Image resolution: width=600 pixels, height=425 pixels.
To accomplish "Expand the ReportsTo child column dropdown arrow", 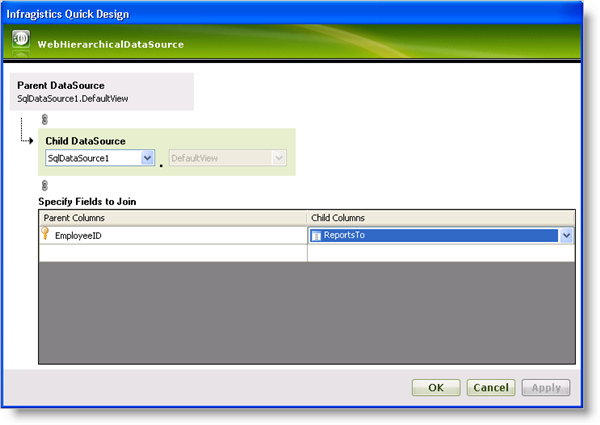I will pos(567,236).
